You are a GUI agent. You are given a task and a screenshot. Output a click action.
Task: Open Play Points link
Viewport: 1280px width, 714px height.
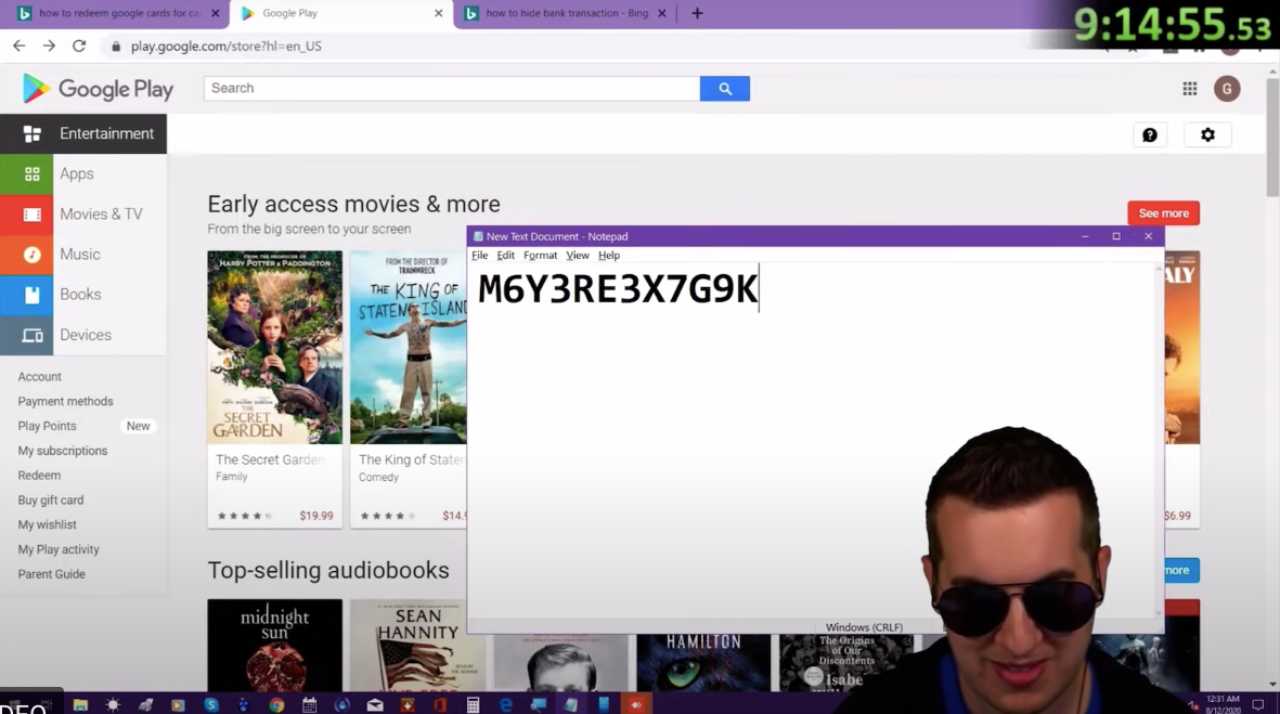47,426
